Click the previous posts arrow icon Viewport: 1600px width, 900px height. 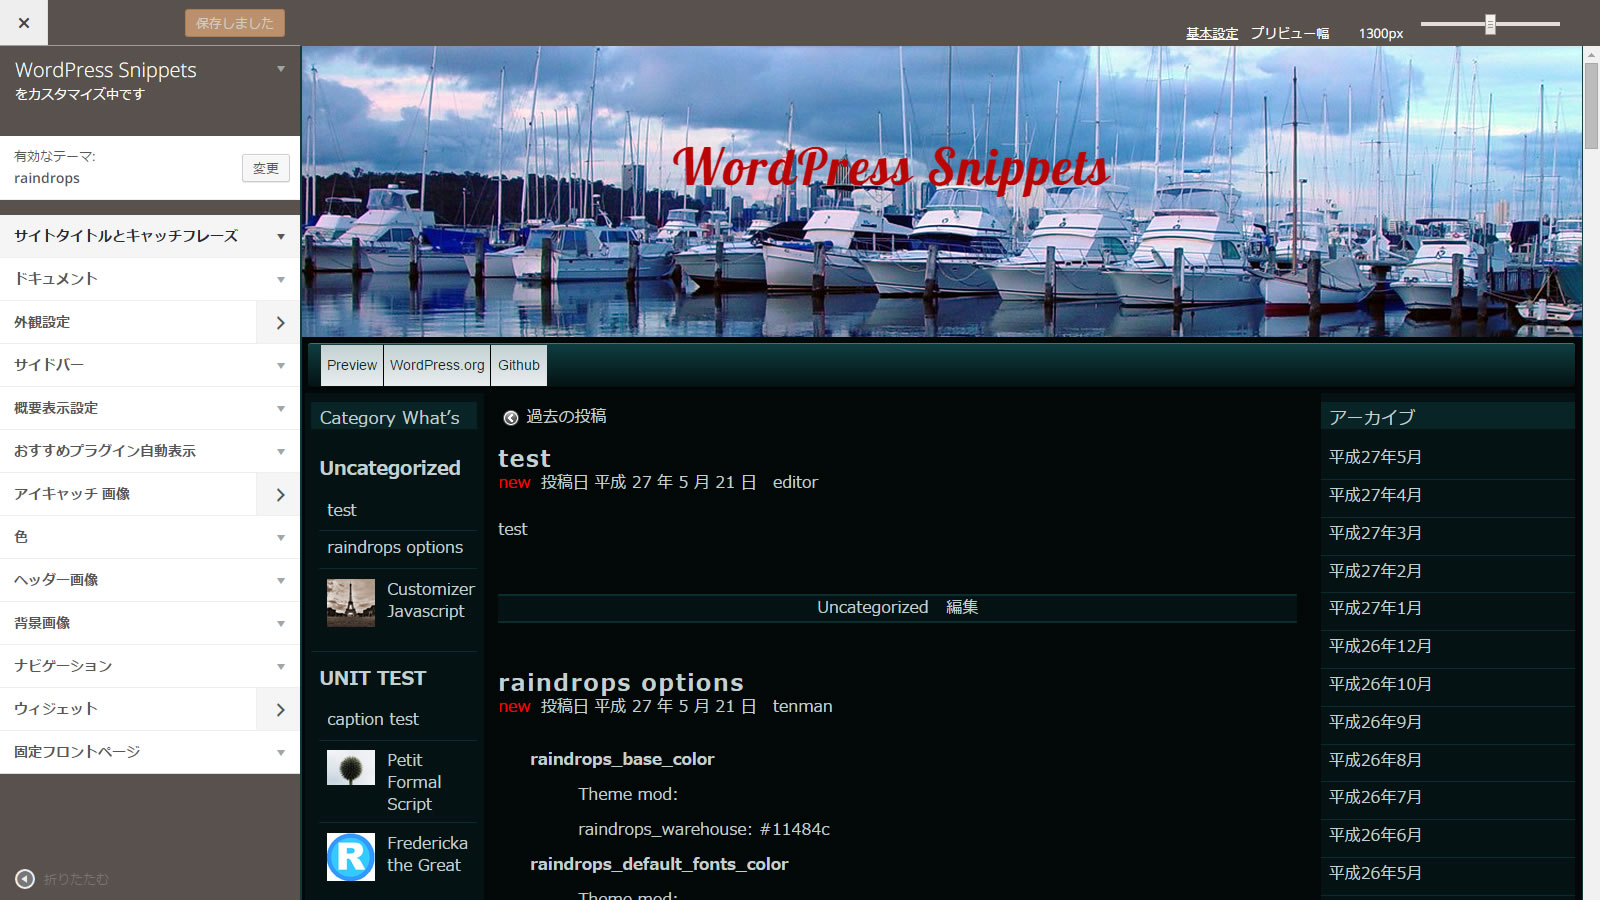click(x=511, y=418)
